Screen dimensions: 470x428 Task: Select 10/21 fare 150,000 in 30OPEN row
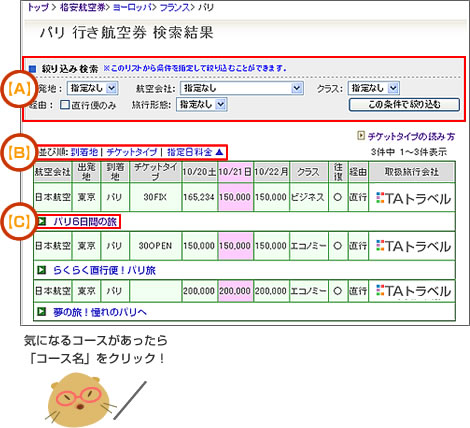(x=235, y=246)
